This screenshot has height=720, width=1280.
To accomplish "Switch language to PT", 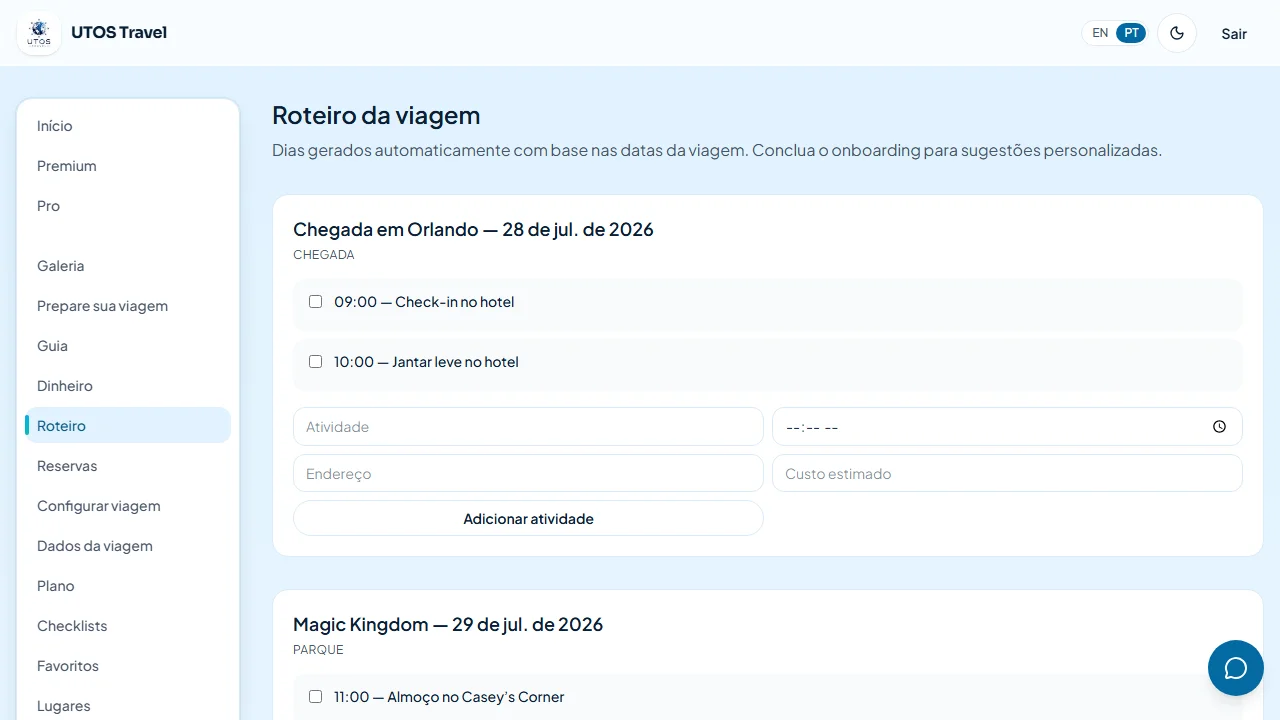I will 1131,33.
